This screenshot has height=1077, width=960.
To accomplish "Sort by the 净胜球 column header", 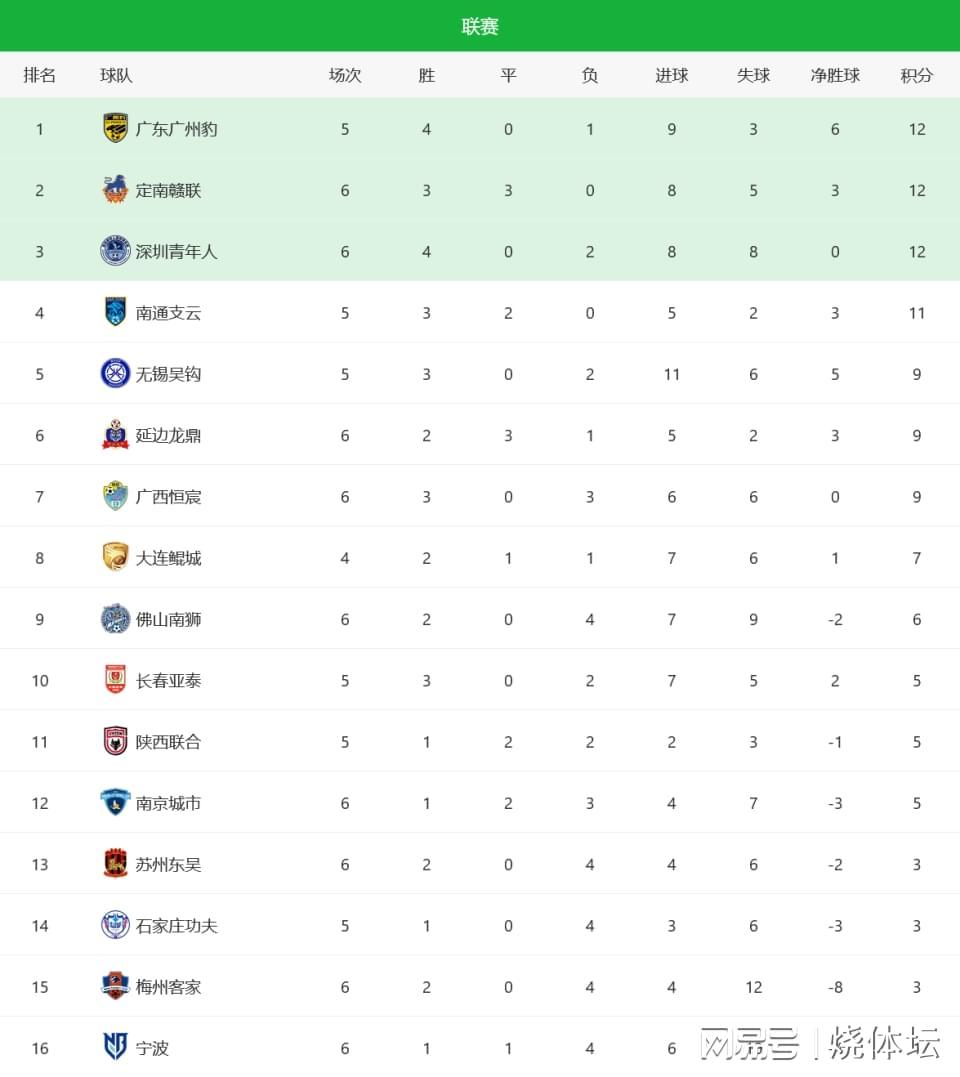I will 835,75.
